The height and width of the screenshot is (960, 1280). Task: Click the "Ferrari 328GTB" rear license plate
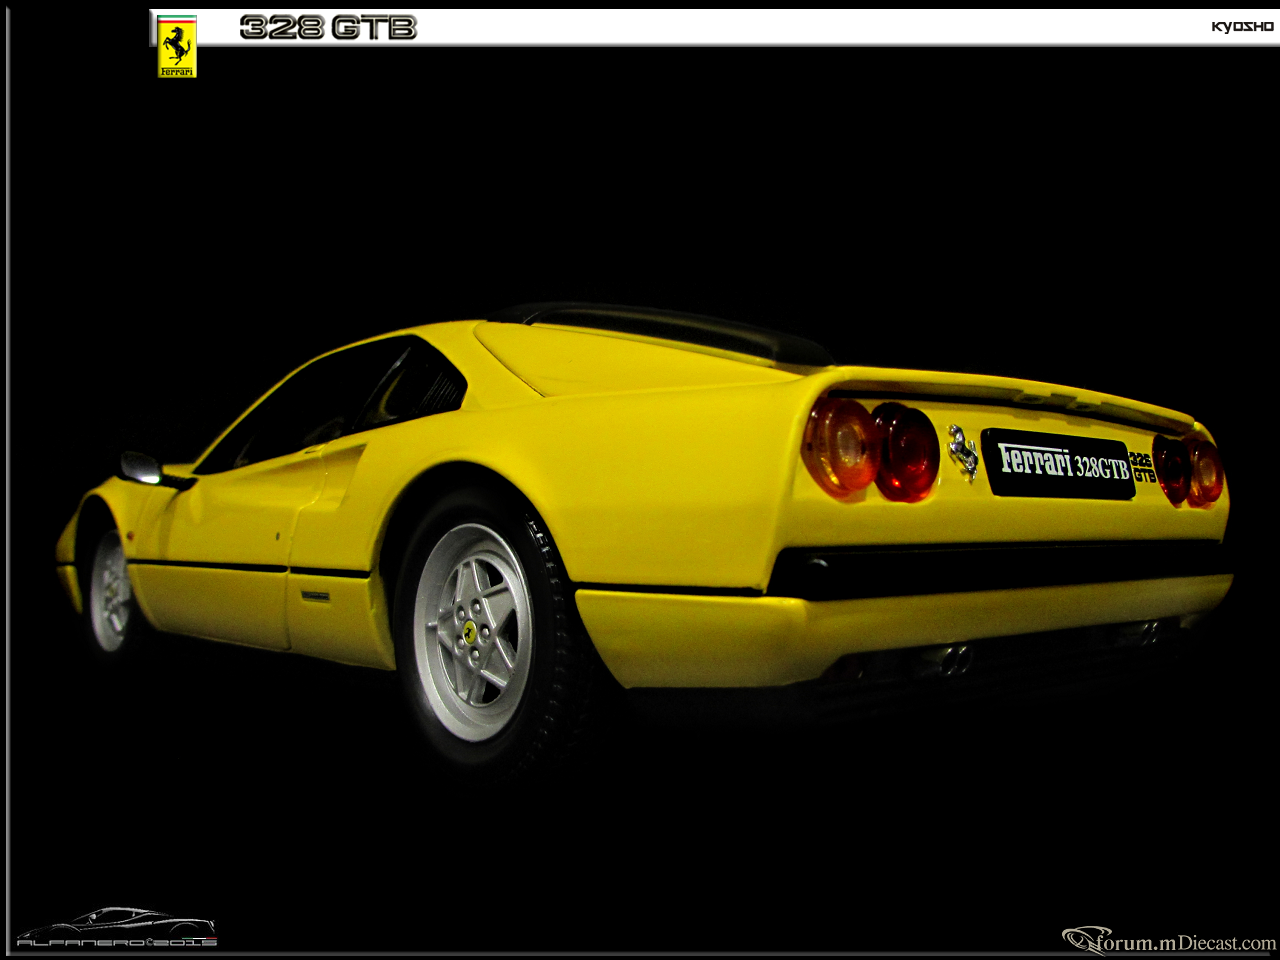tap(1057, 463)
